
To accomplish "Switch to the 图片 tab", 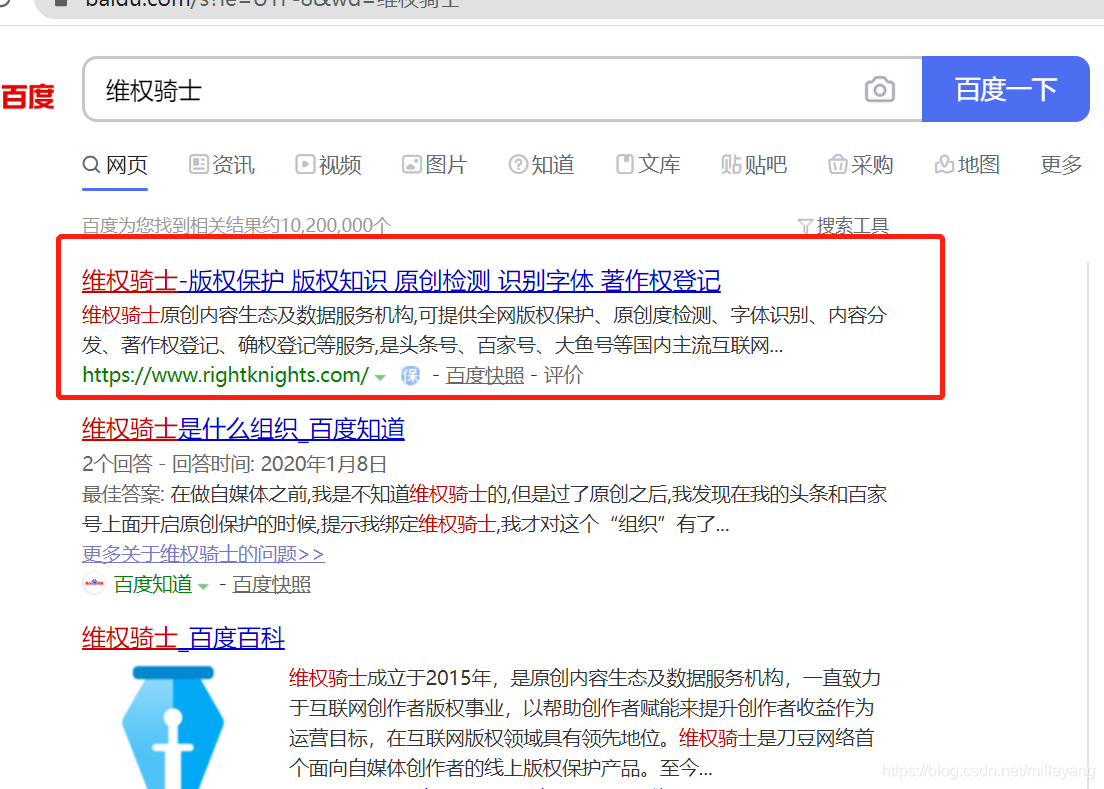I will click(x=434, y=165).
